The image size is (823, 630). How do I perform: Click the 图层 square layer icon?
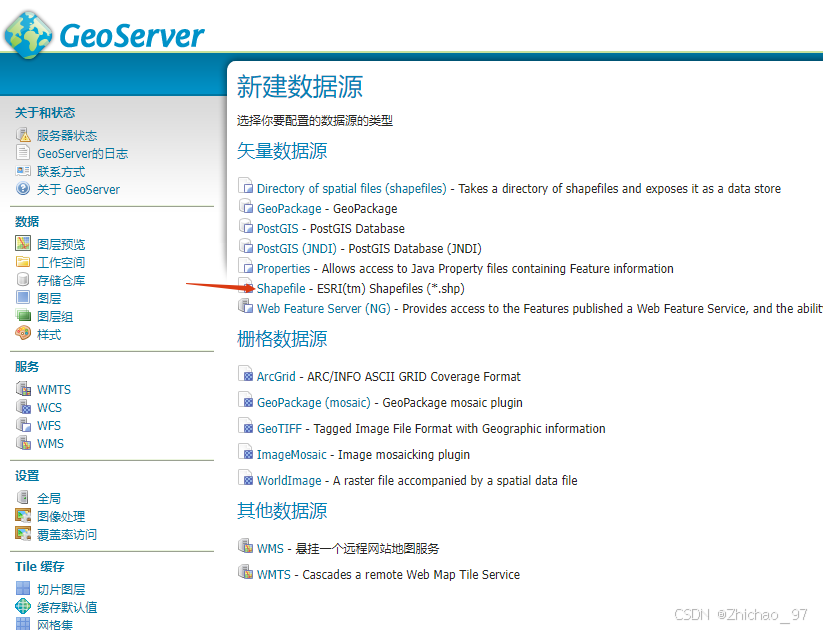(23, 297)
